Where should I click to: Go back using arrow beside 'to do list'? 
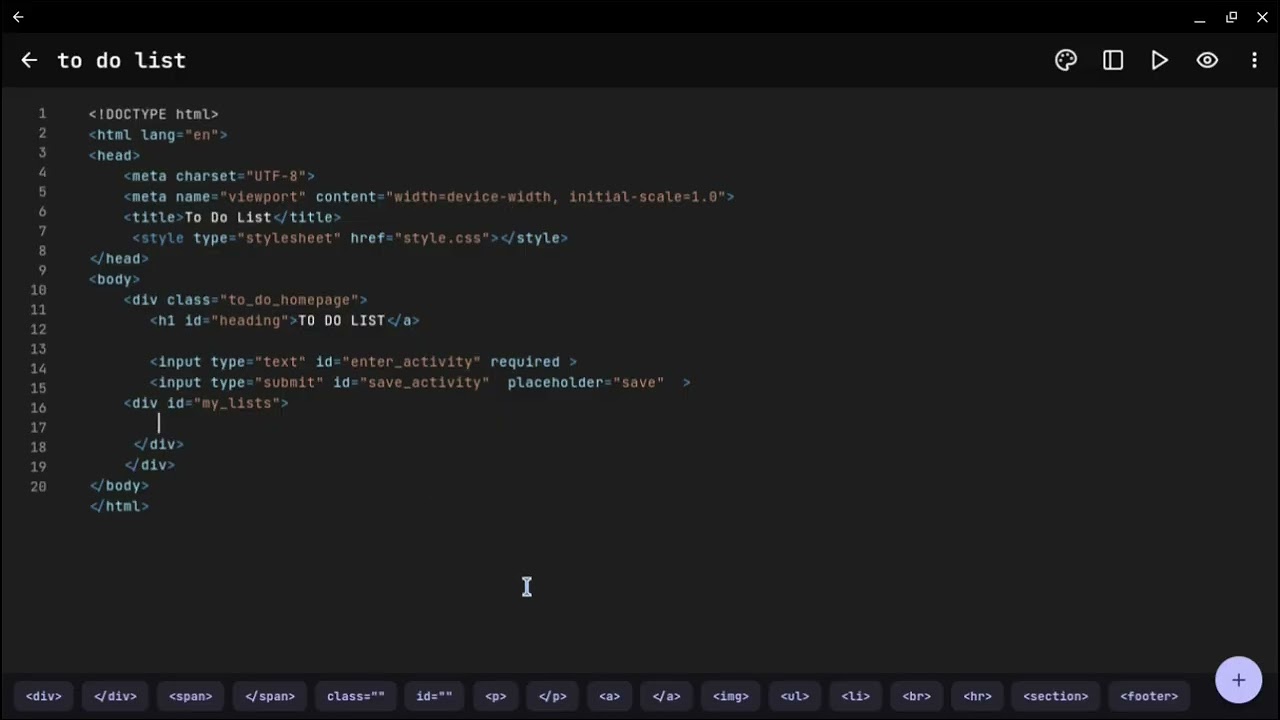[x=29, y=60]
